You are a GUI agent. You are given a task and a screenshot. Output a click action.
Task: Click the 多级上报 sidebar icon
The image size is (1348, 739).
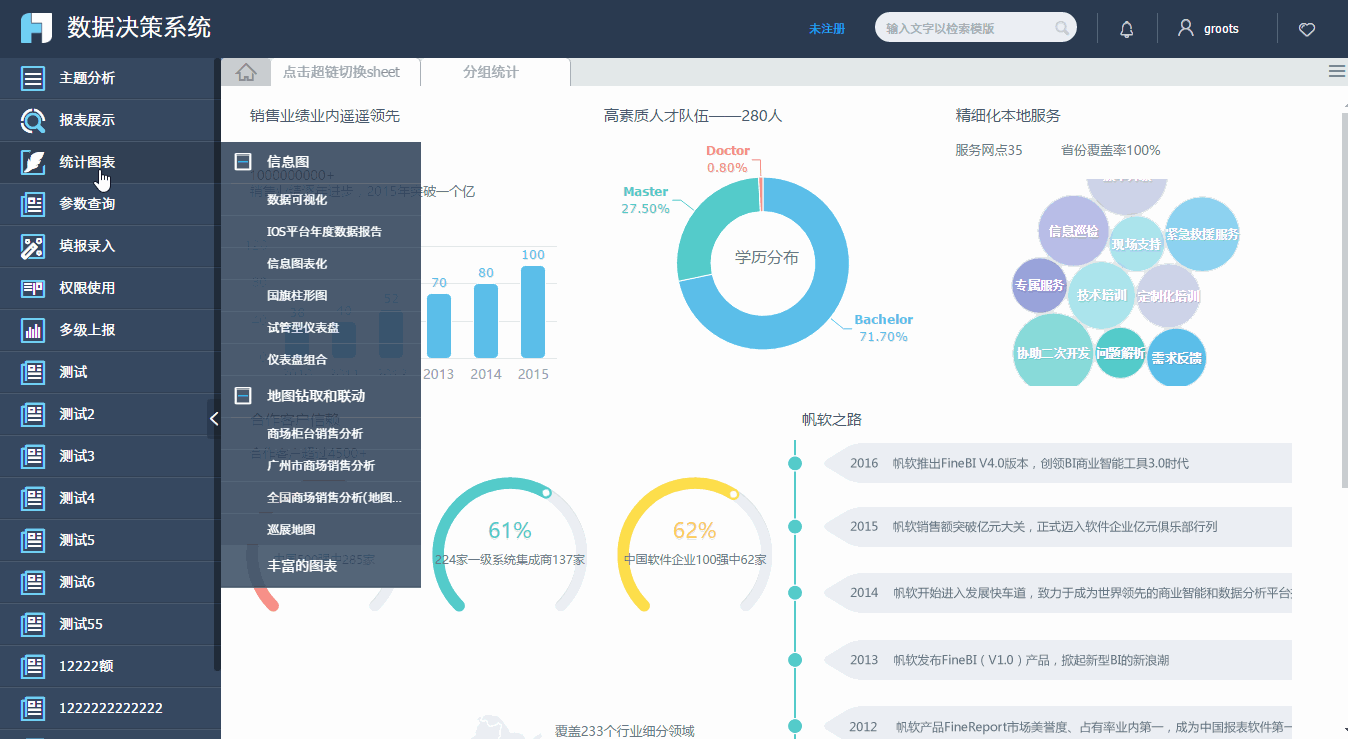33,330
